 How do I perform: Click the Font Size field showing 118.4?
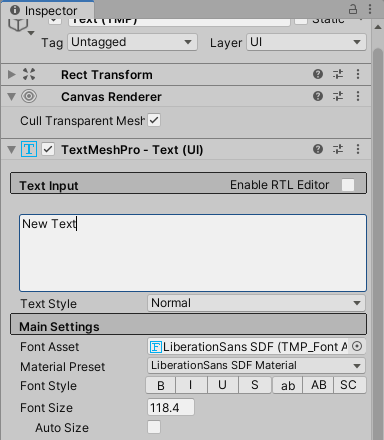[x=171, y=407]
